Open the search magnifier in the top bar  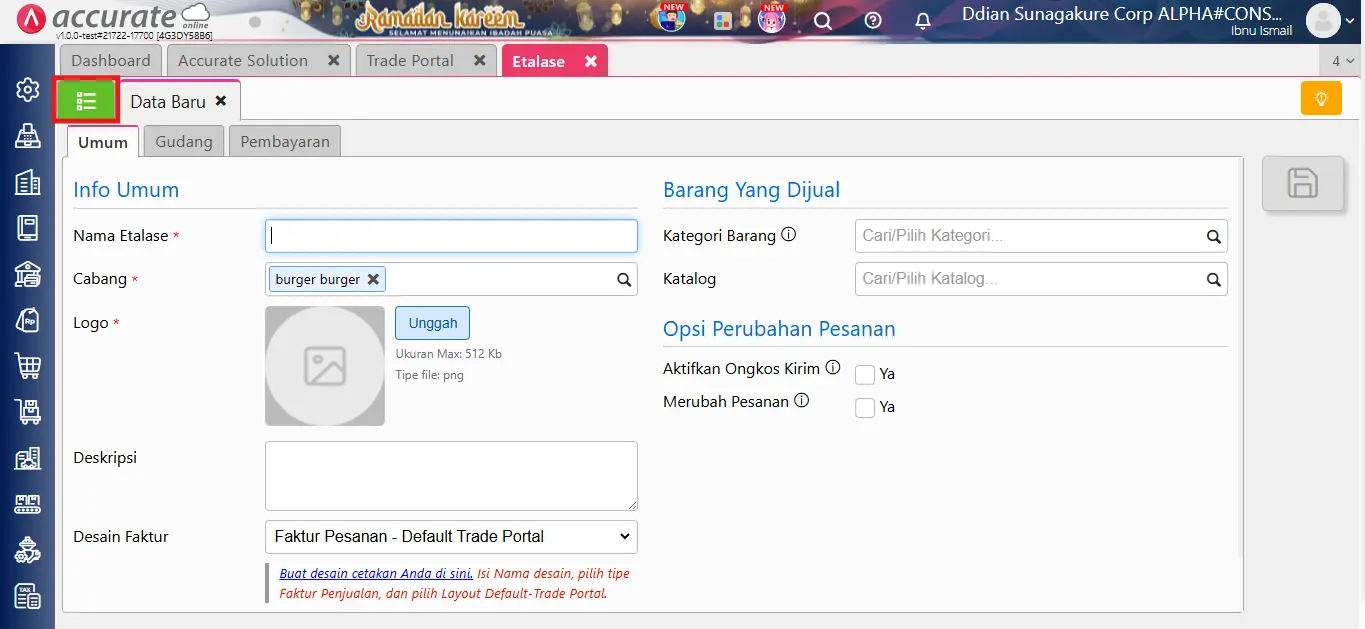pyautogui.click(x=822, y=20)
